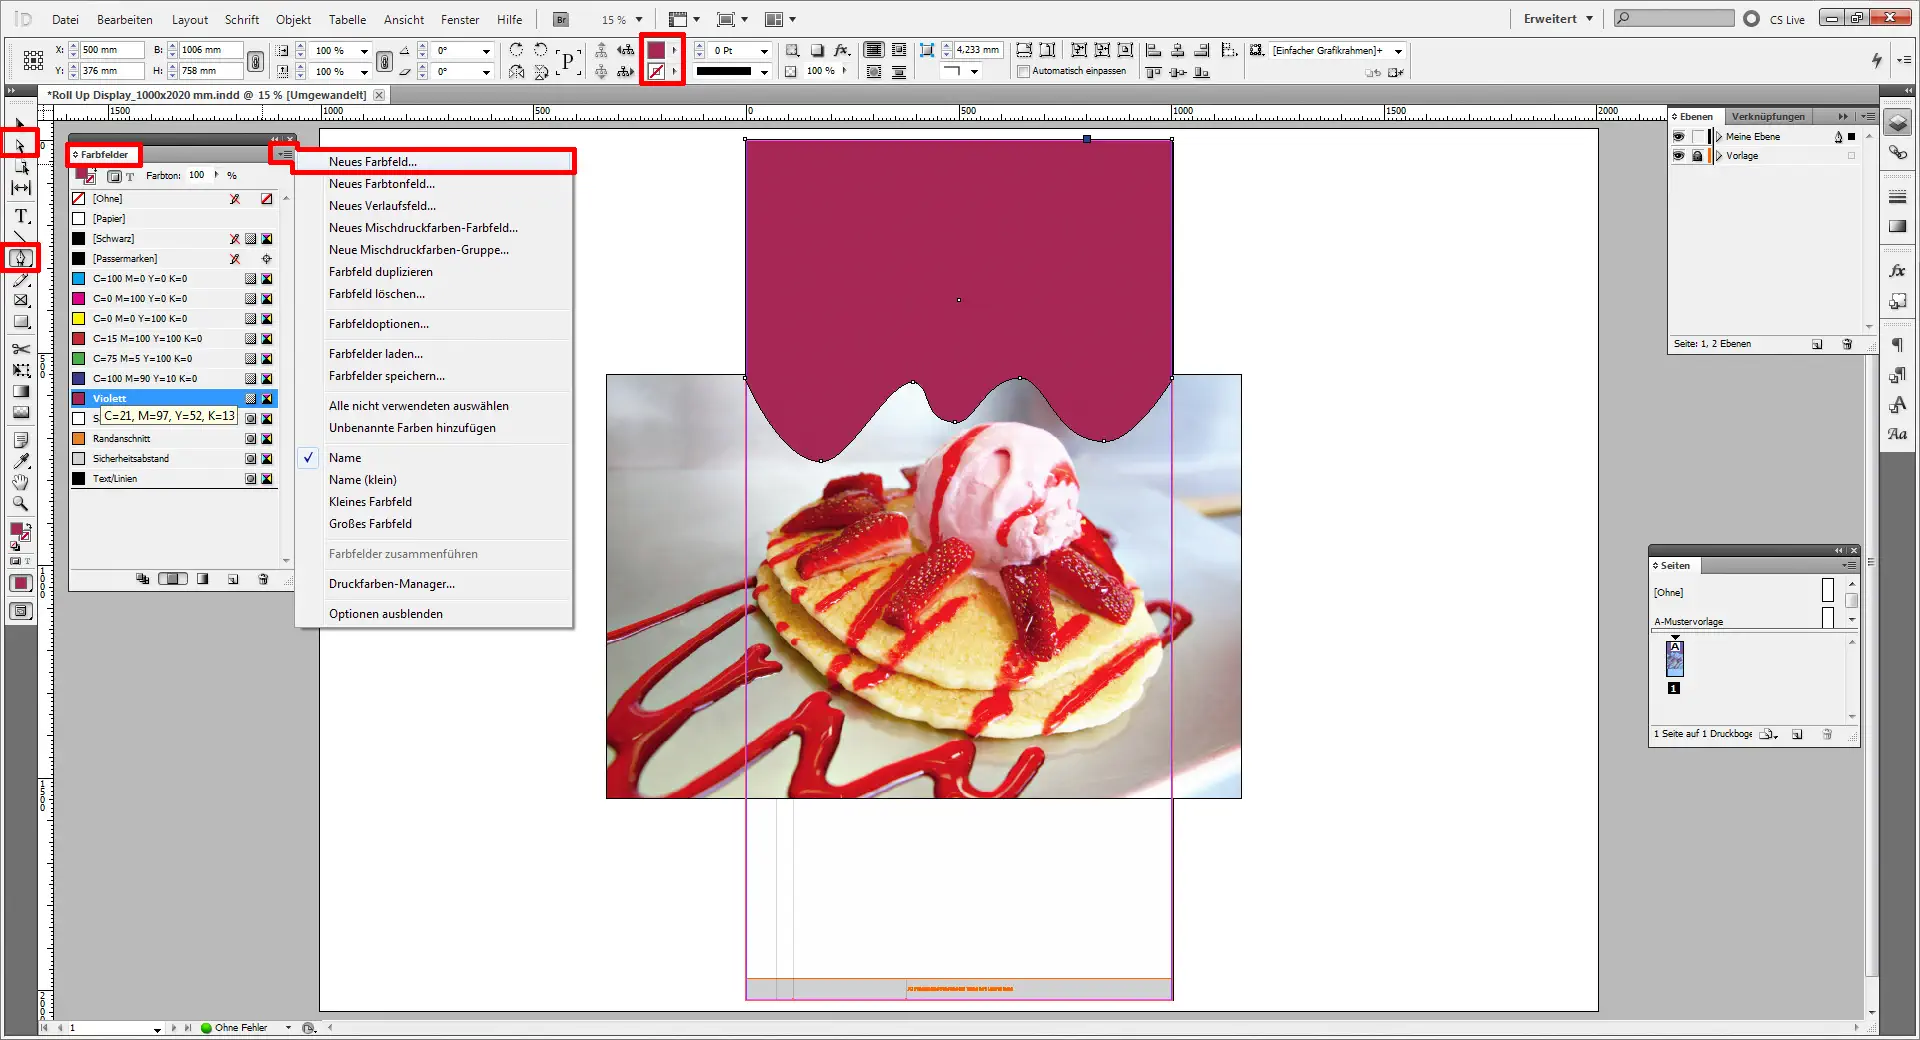The height and width of the screenshot is (1040, 1920).
Task: Select the magenta C=0 M=100 swatch
Action: [140, 298]
